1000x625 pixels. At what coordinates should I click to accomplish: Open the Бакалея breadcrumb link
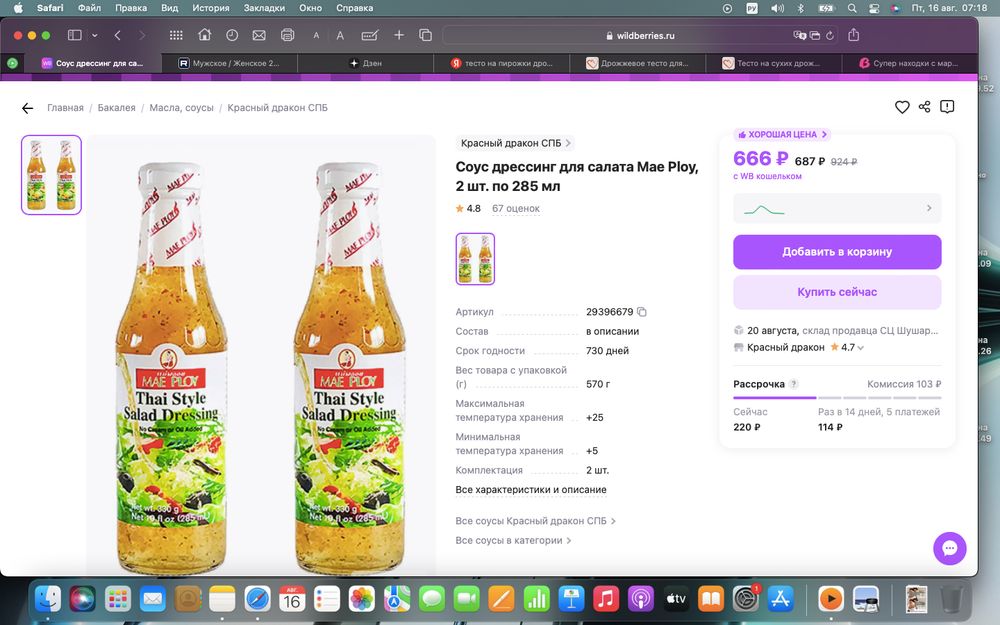[x=116, y=108]
